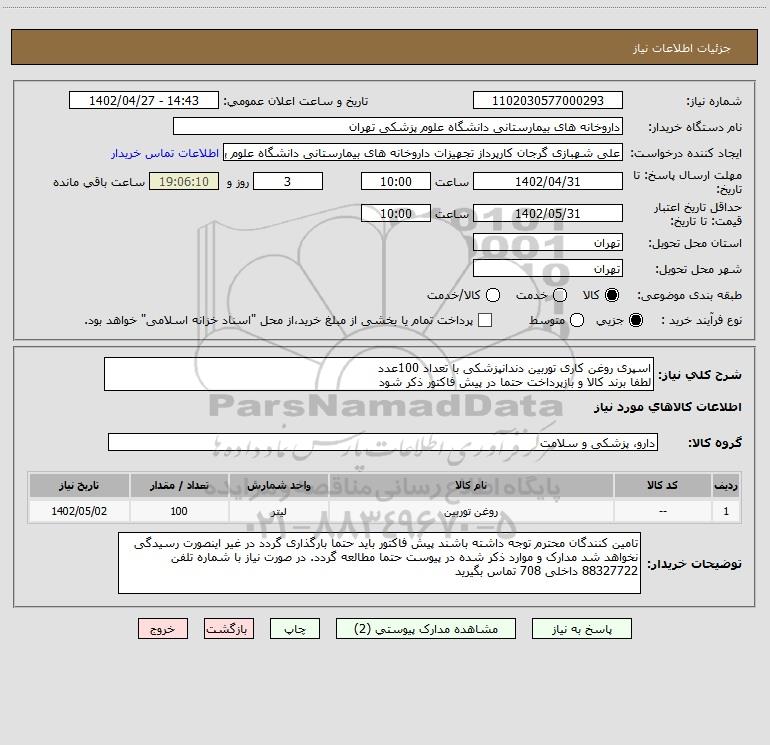Click the شرح کلی نیاز description box

379,374
